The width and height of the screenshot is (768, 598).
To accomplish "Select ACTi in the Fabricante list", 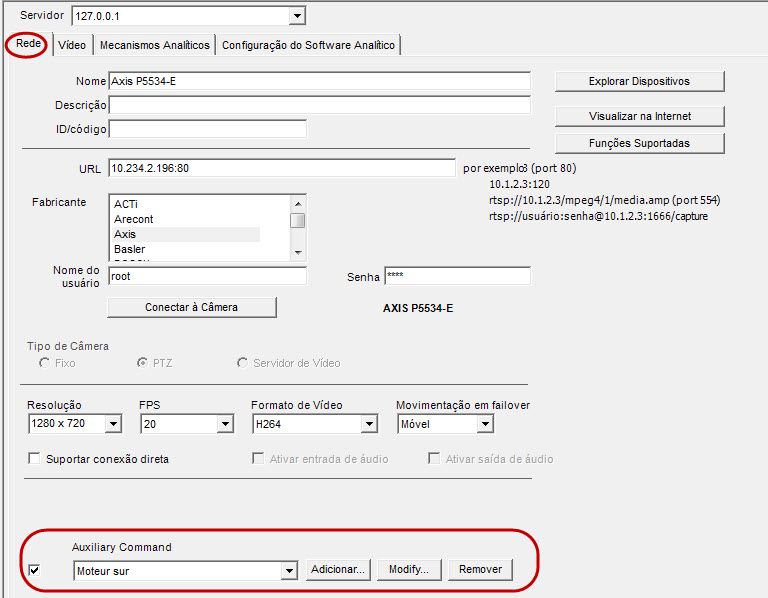I will (125, 204).
